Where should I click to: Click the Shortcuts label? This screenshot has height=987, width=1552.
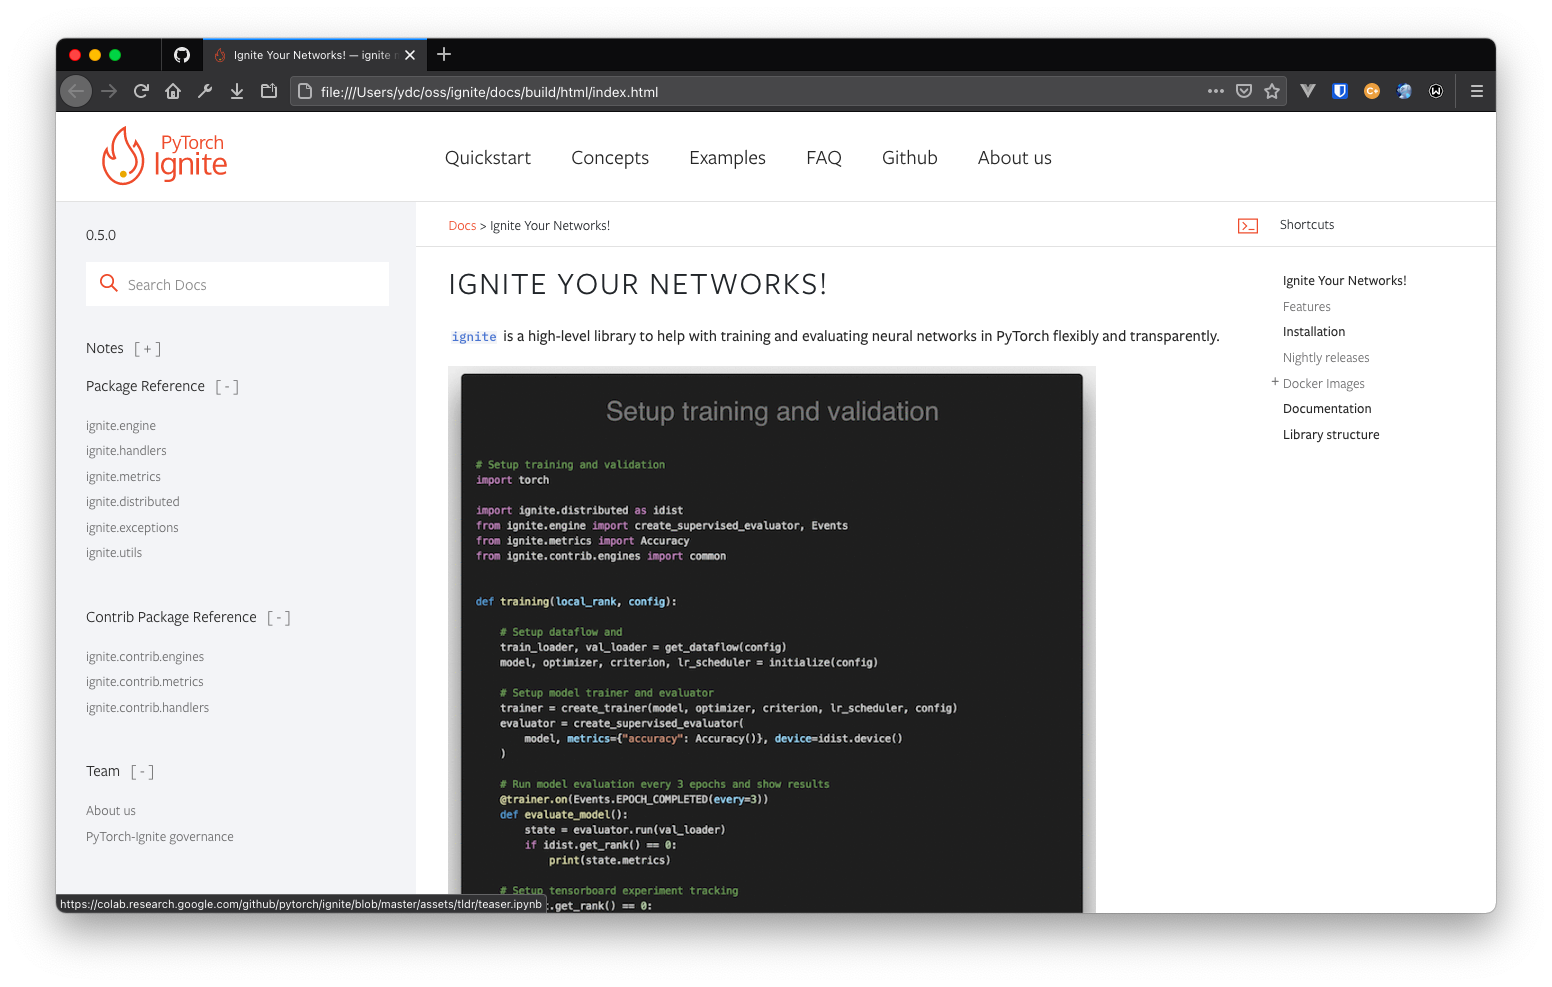click(x=1307, y=225)
